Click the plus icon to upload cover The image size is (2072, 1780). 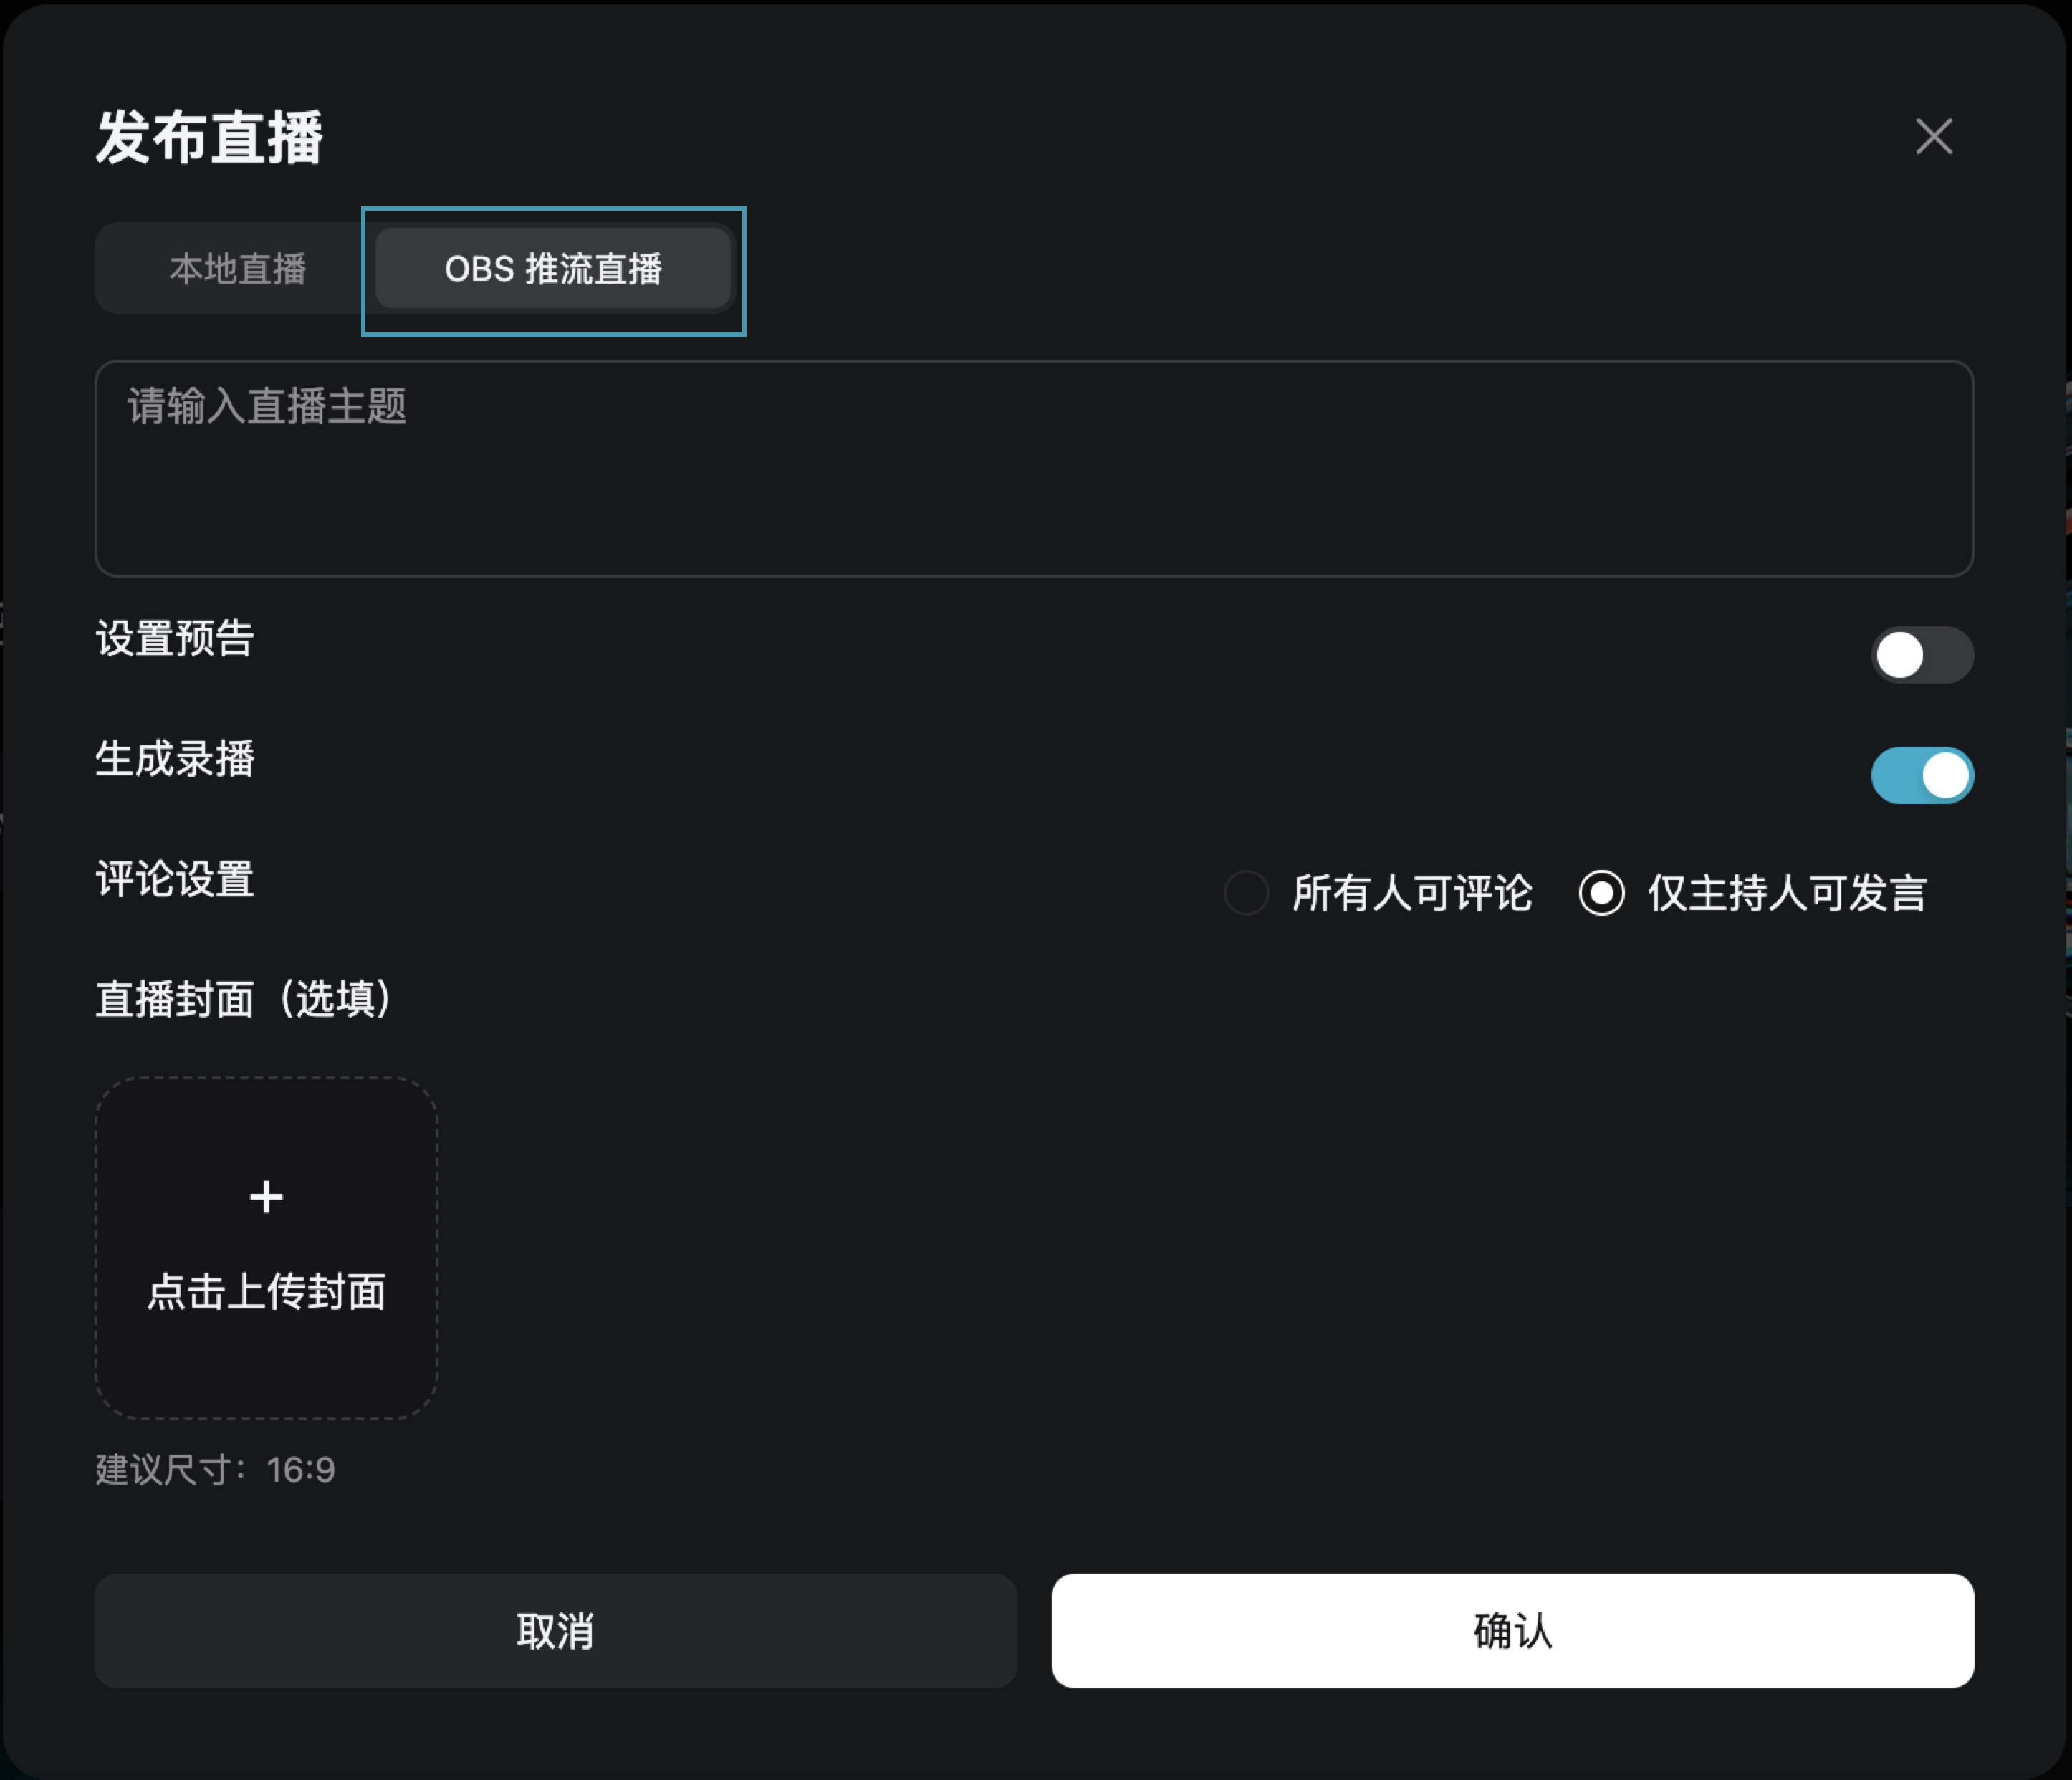(266, 1196)
